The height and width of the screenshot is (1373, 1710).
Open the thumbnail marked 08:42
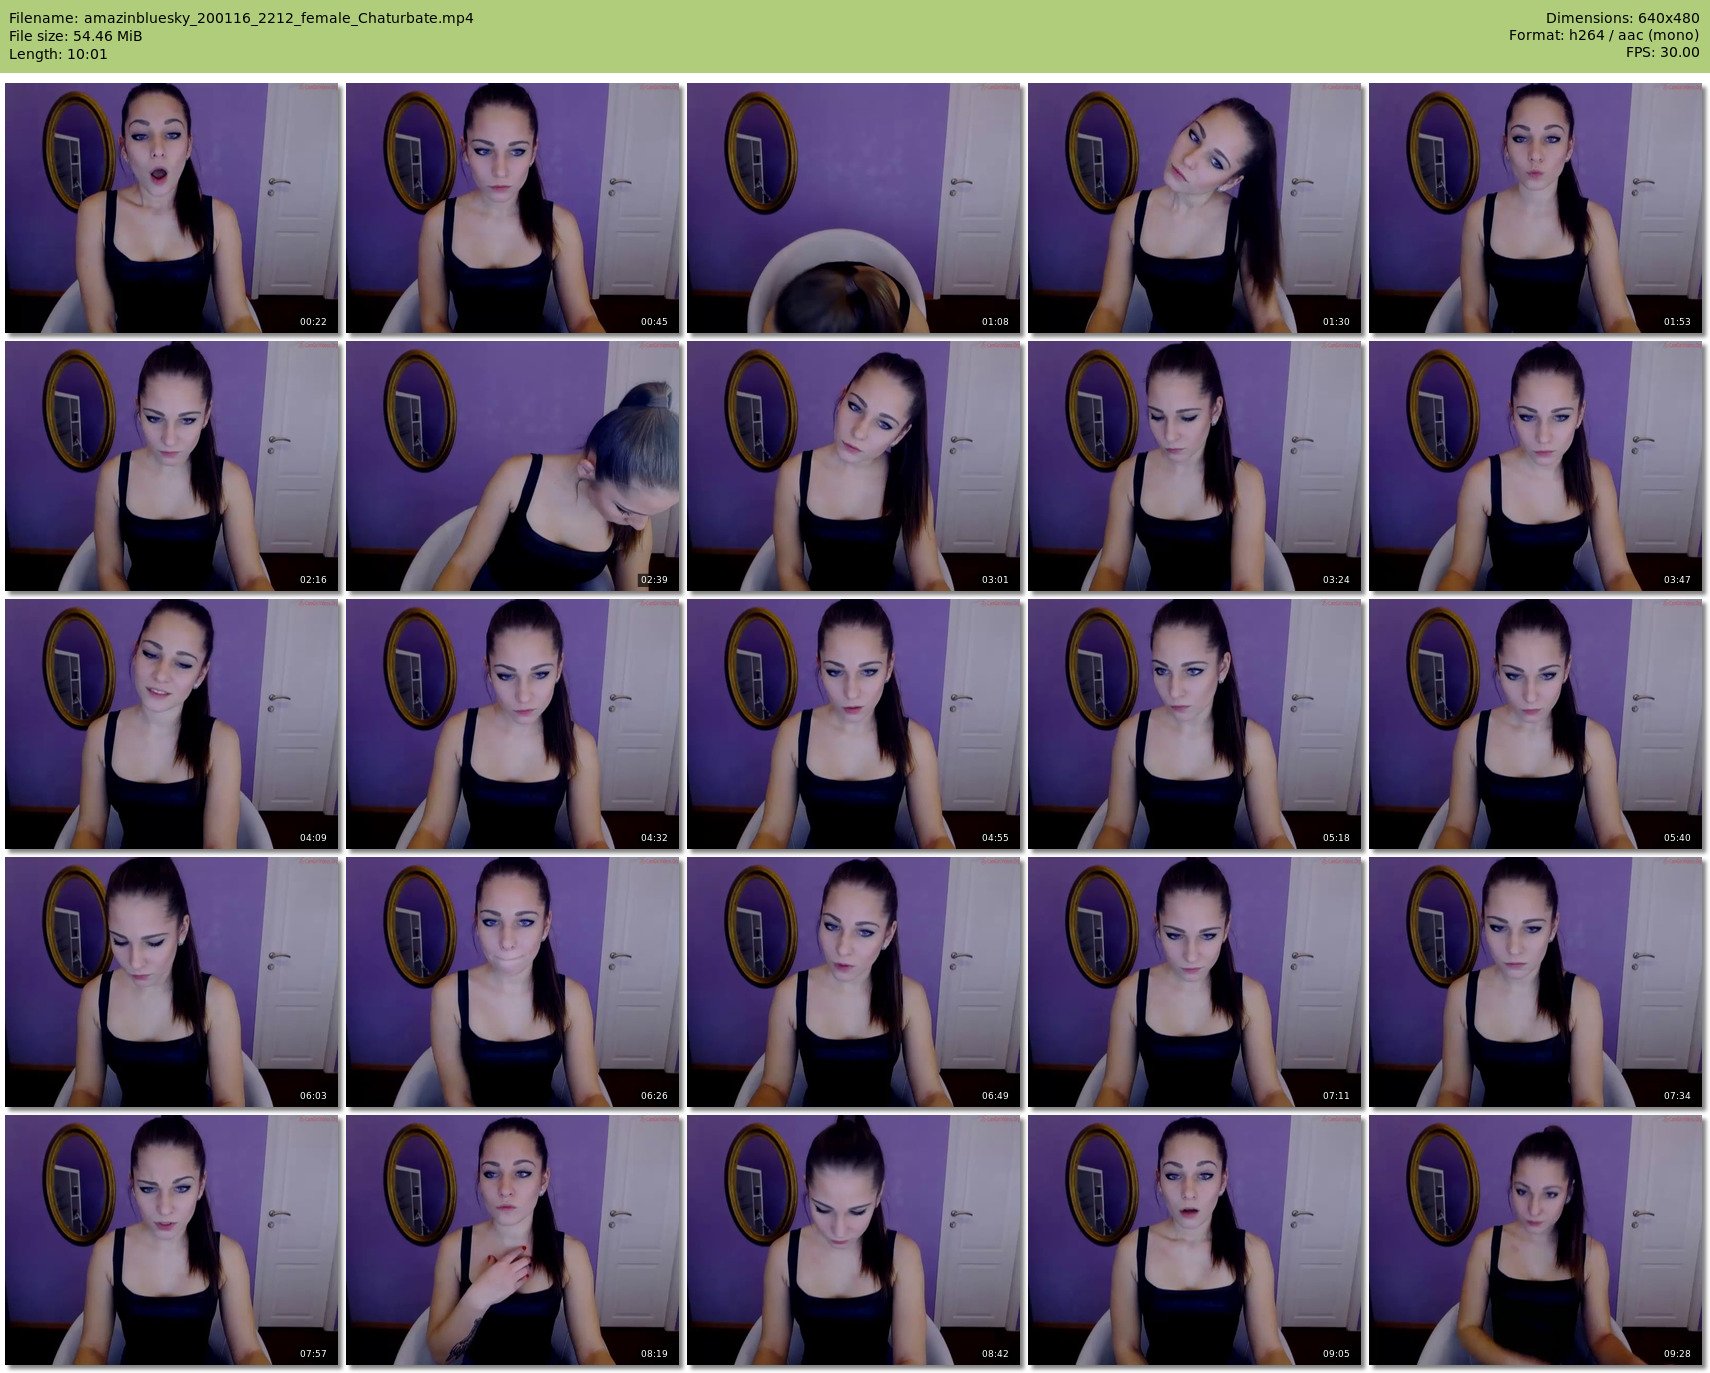coord(854,1240)
